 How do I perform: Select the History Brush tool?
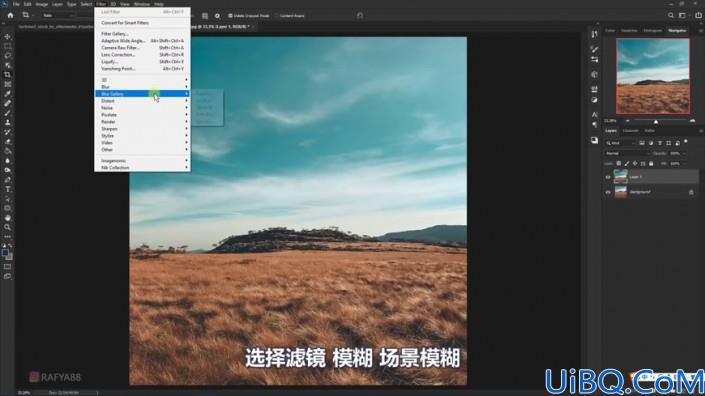tap(7, 132)
